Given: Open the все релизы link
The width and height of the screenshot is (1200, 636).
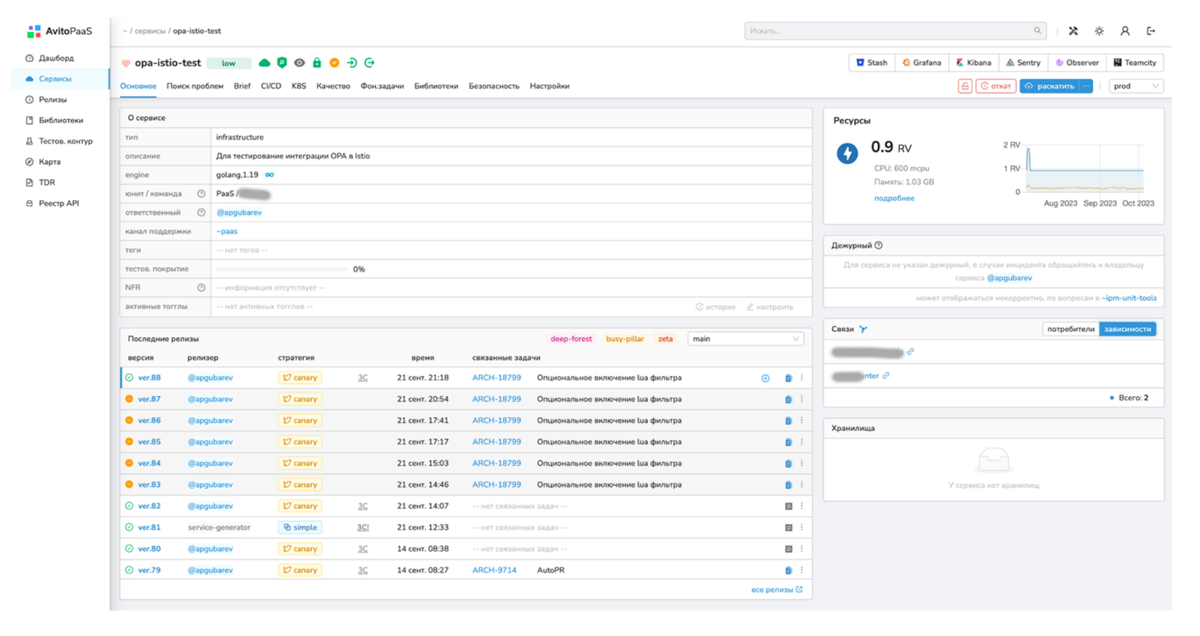Looking at the screenshot, I should pos(777,590).
